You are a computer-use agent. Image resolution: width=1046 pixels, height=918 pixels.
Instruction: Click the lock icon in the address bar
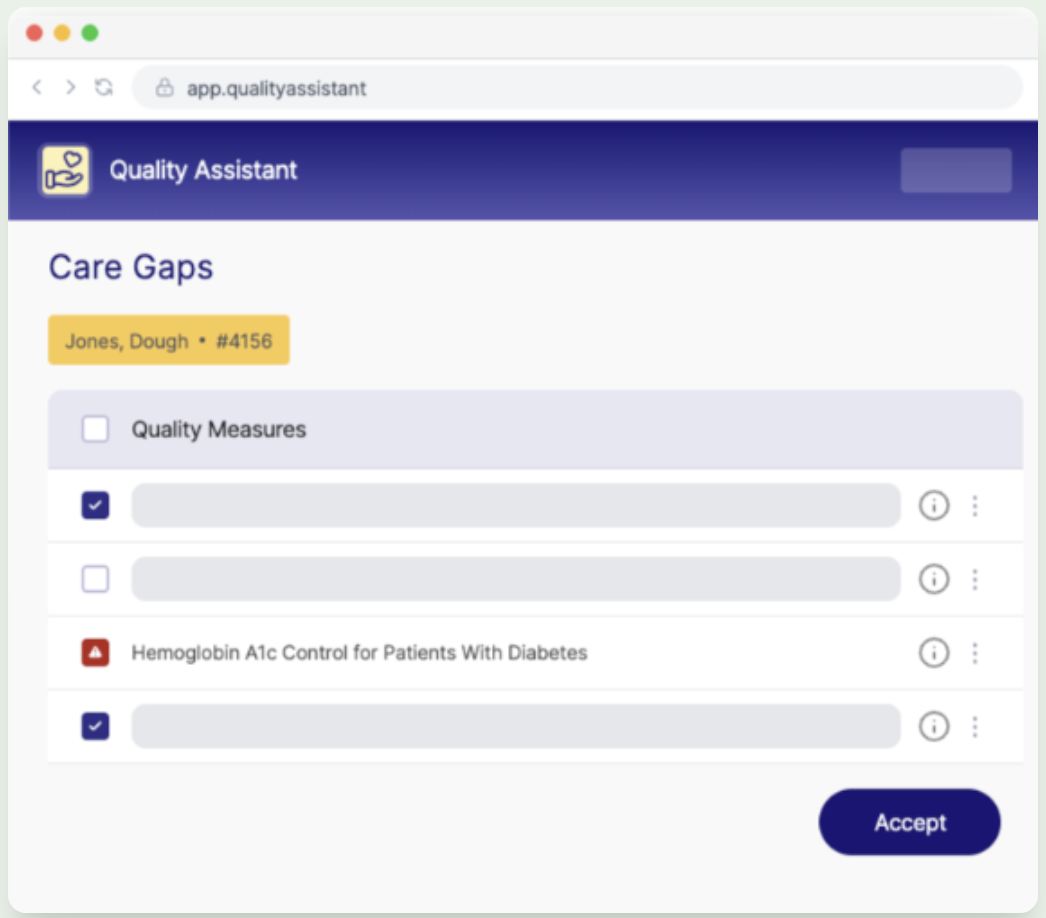[x=165, y=89]
